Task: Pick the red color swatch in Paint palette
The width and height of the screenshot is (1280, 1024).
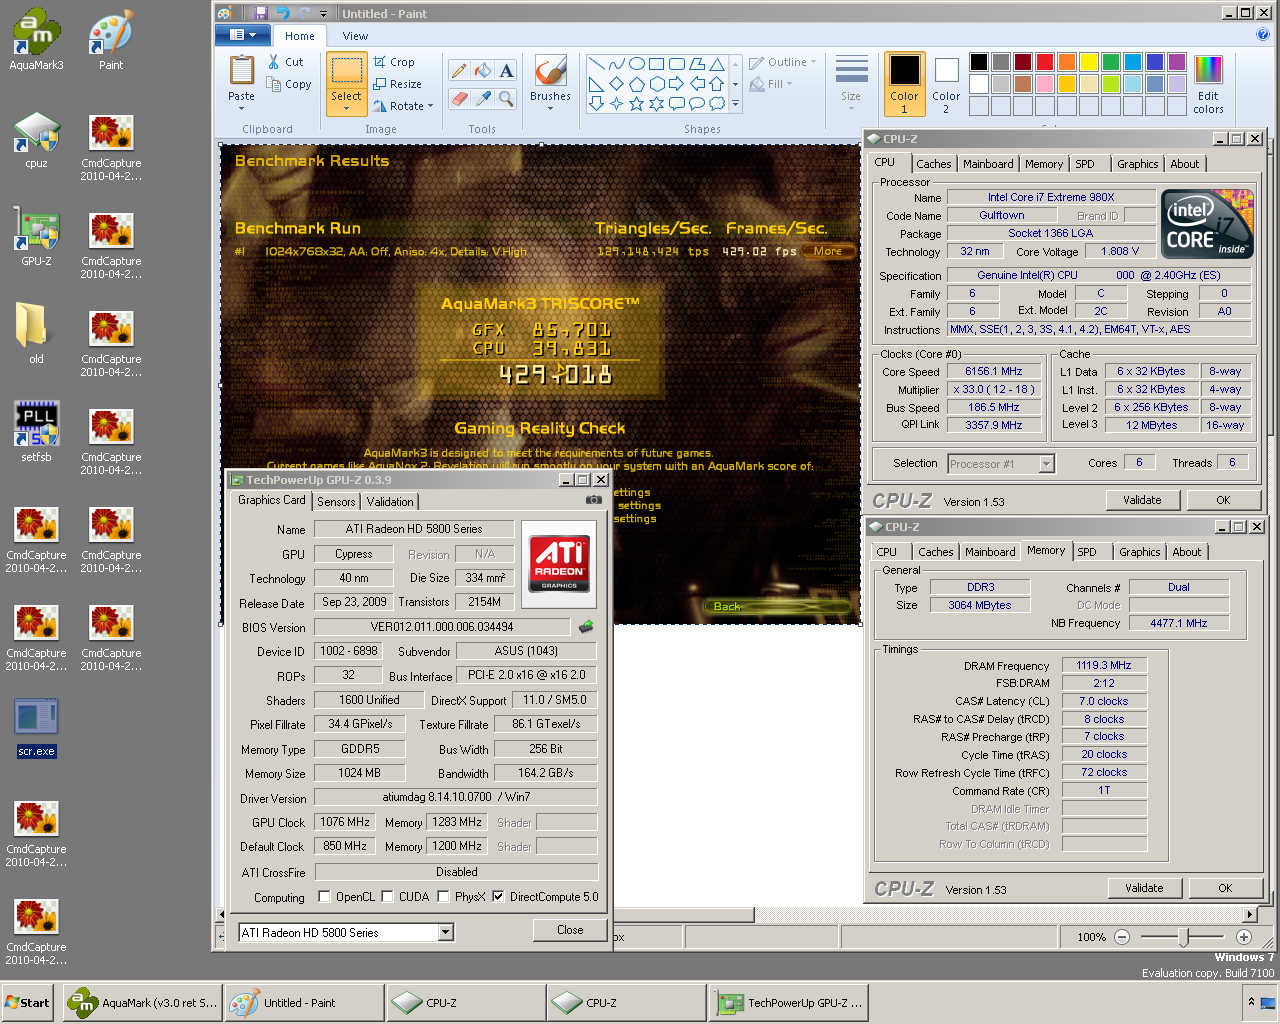Action: click(1045, 62)
